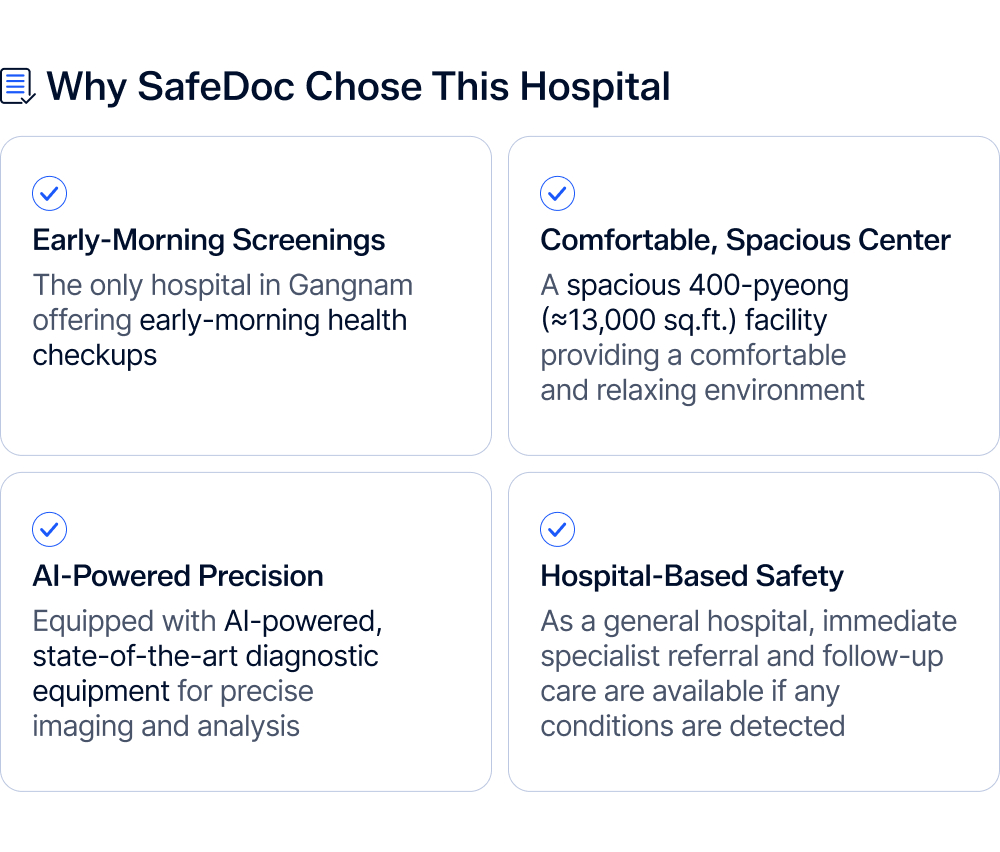Click "The only hospital in Gangnam" text
Viewport: 1000px width, 852px height.
click(x=222, y=285)
